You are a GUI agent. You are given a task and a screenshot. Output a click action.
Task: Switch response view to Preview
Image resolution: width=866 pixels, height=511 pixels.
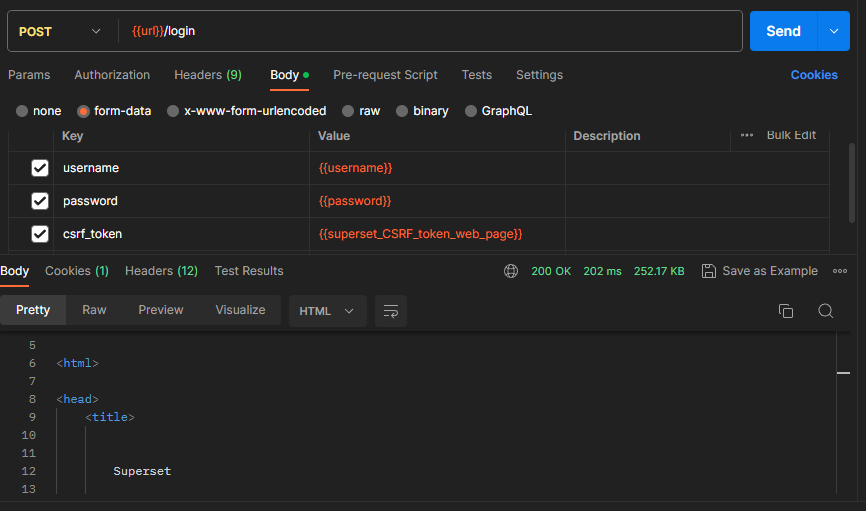click(x=161, y=310)
